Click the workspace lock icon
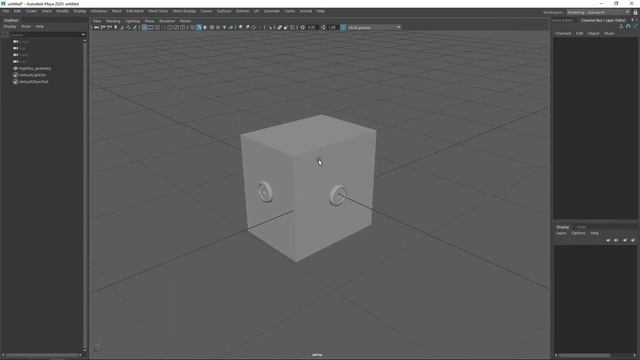The width and height of the screenshot is (640, 360). (x=636, y=13)
